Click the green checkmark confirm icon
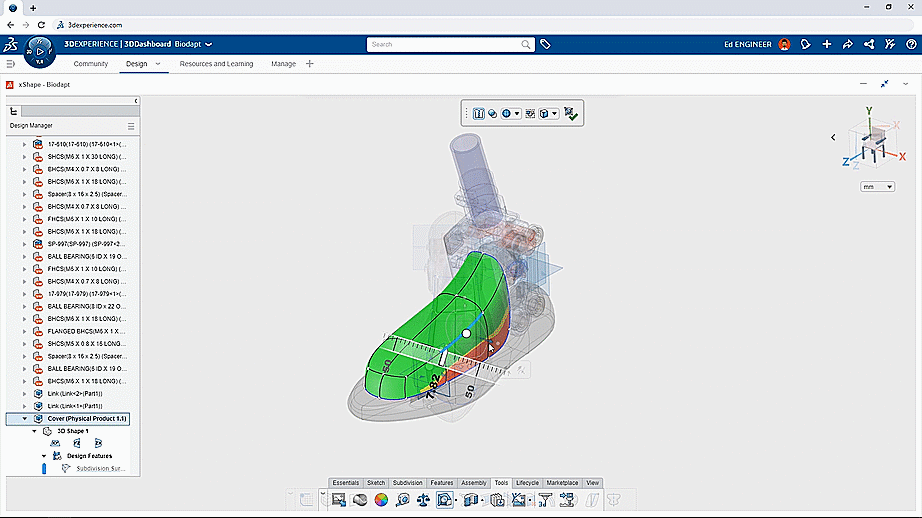 (x=571, y=114)
